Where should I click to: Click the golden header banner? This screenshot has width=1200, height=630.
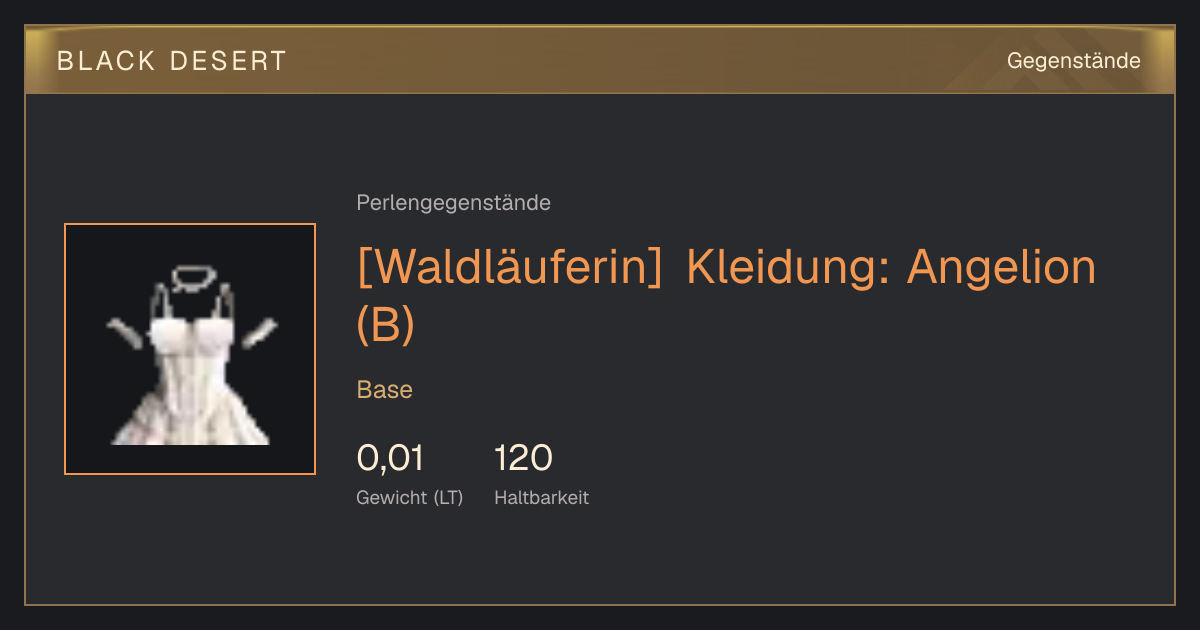point(600,60)
